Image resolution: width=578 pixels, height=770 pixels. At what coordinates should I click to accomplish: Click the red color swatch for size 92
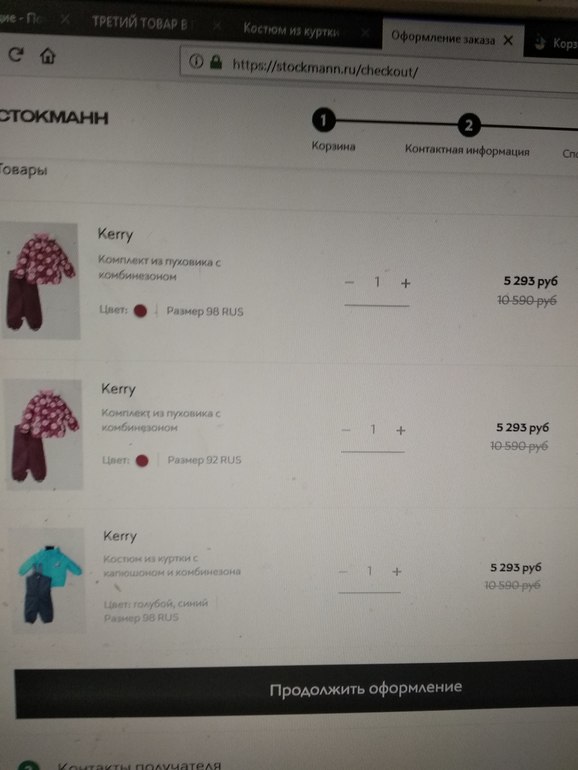(142, 461)
